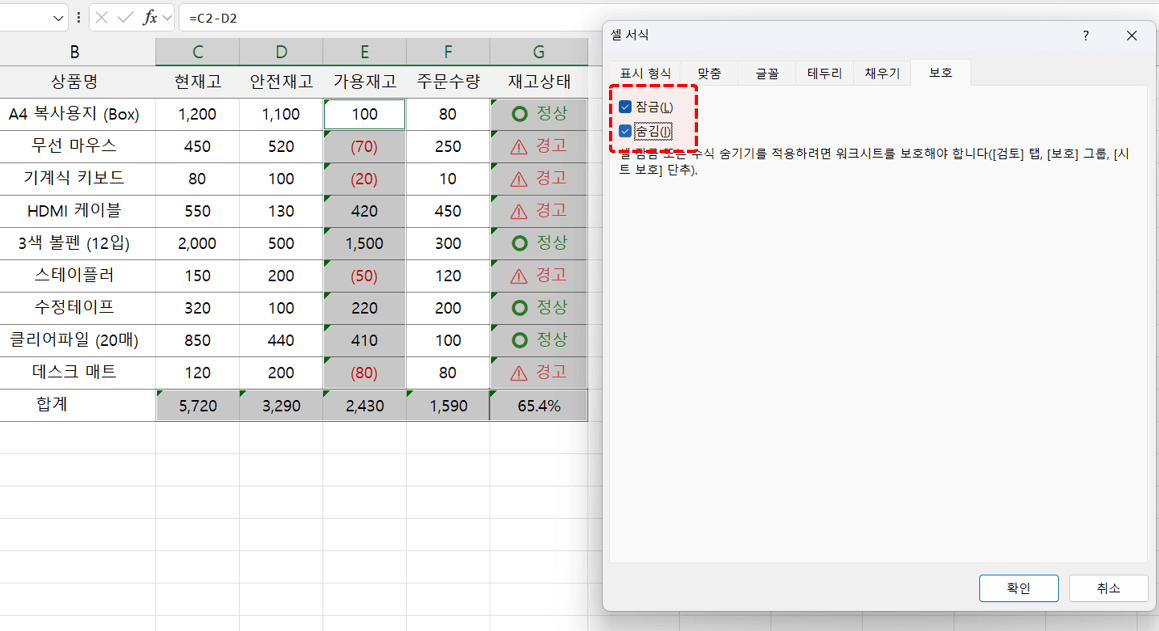Click the dialog help question mark icon

point(1086,36)
